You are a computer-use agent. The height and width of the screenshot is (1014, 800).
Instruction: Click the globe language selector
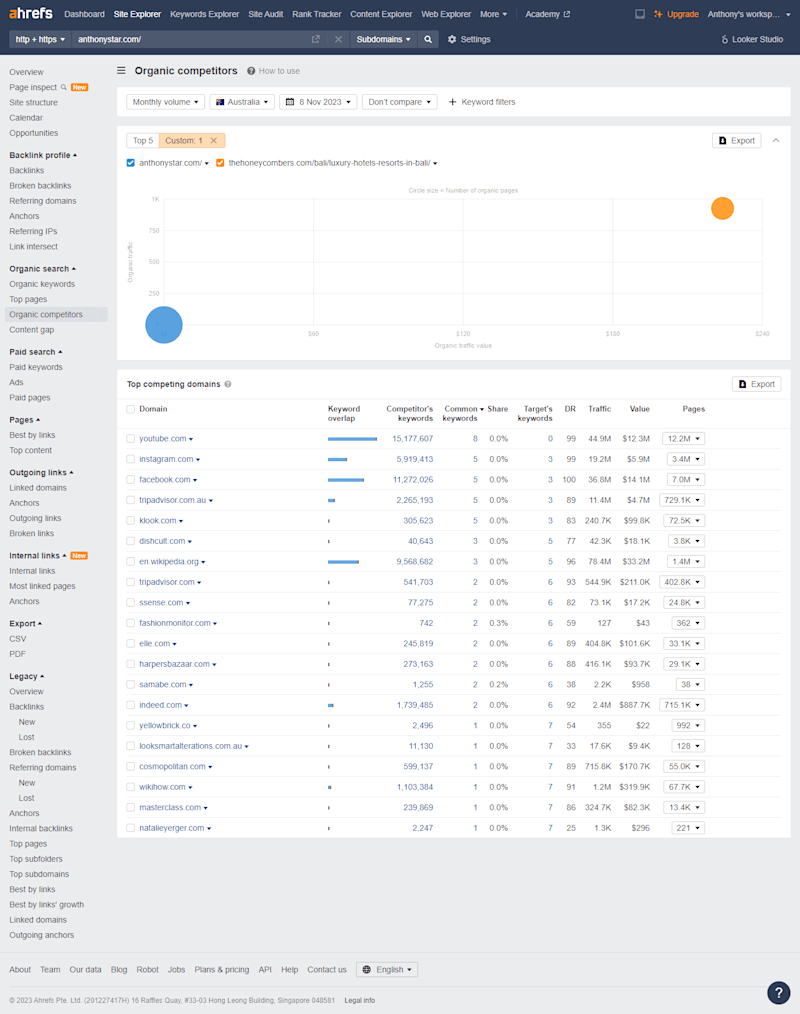pyautogui.click(x=387, y=969)
